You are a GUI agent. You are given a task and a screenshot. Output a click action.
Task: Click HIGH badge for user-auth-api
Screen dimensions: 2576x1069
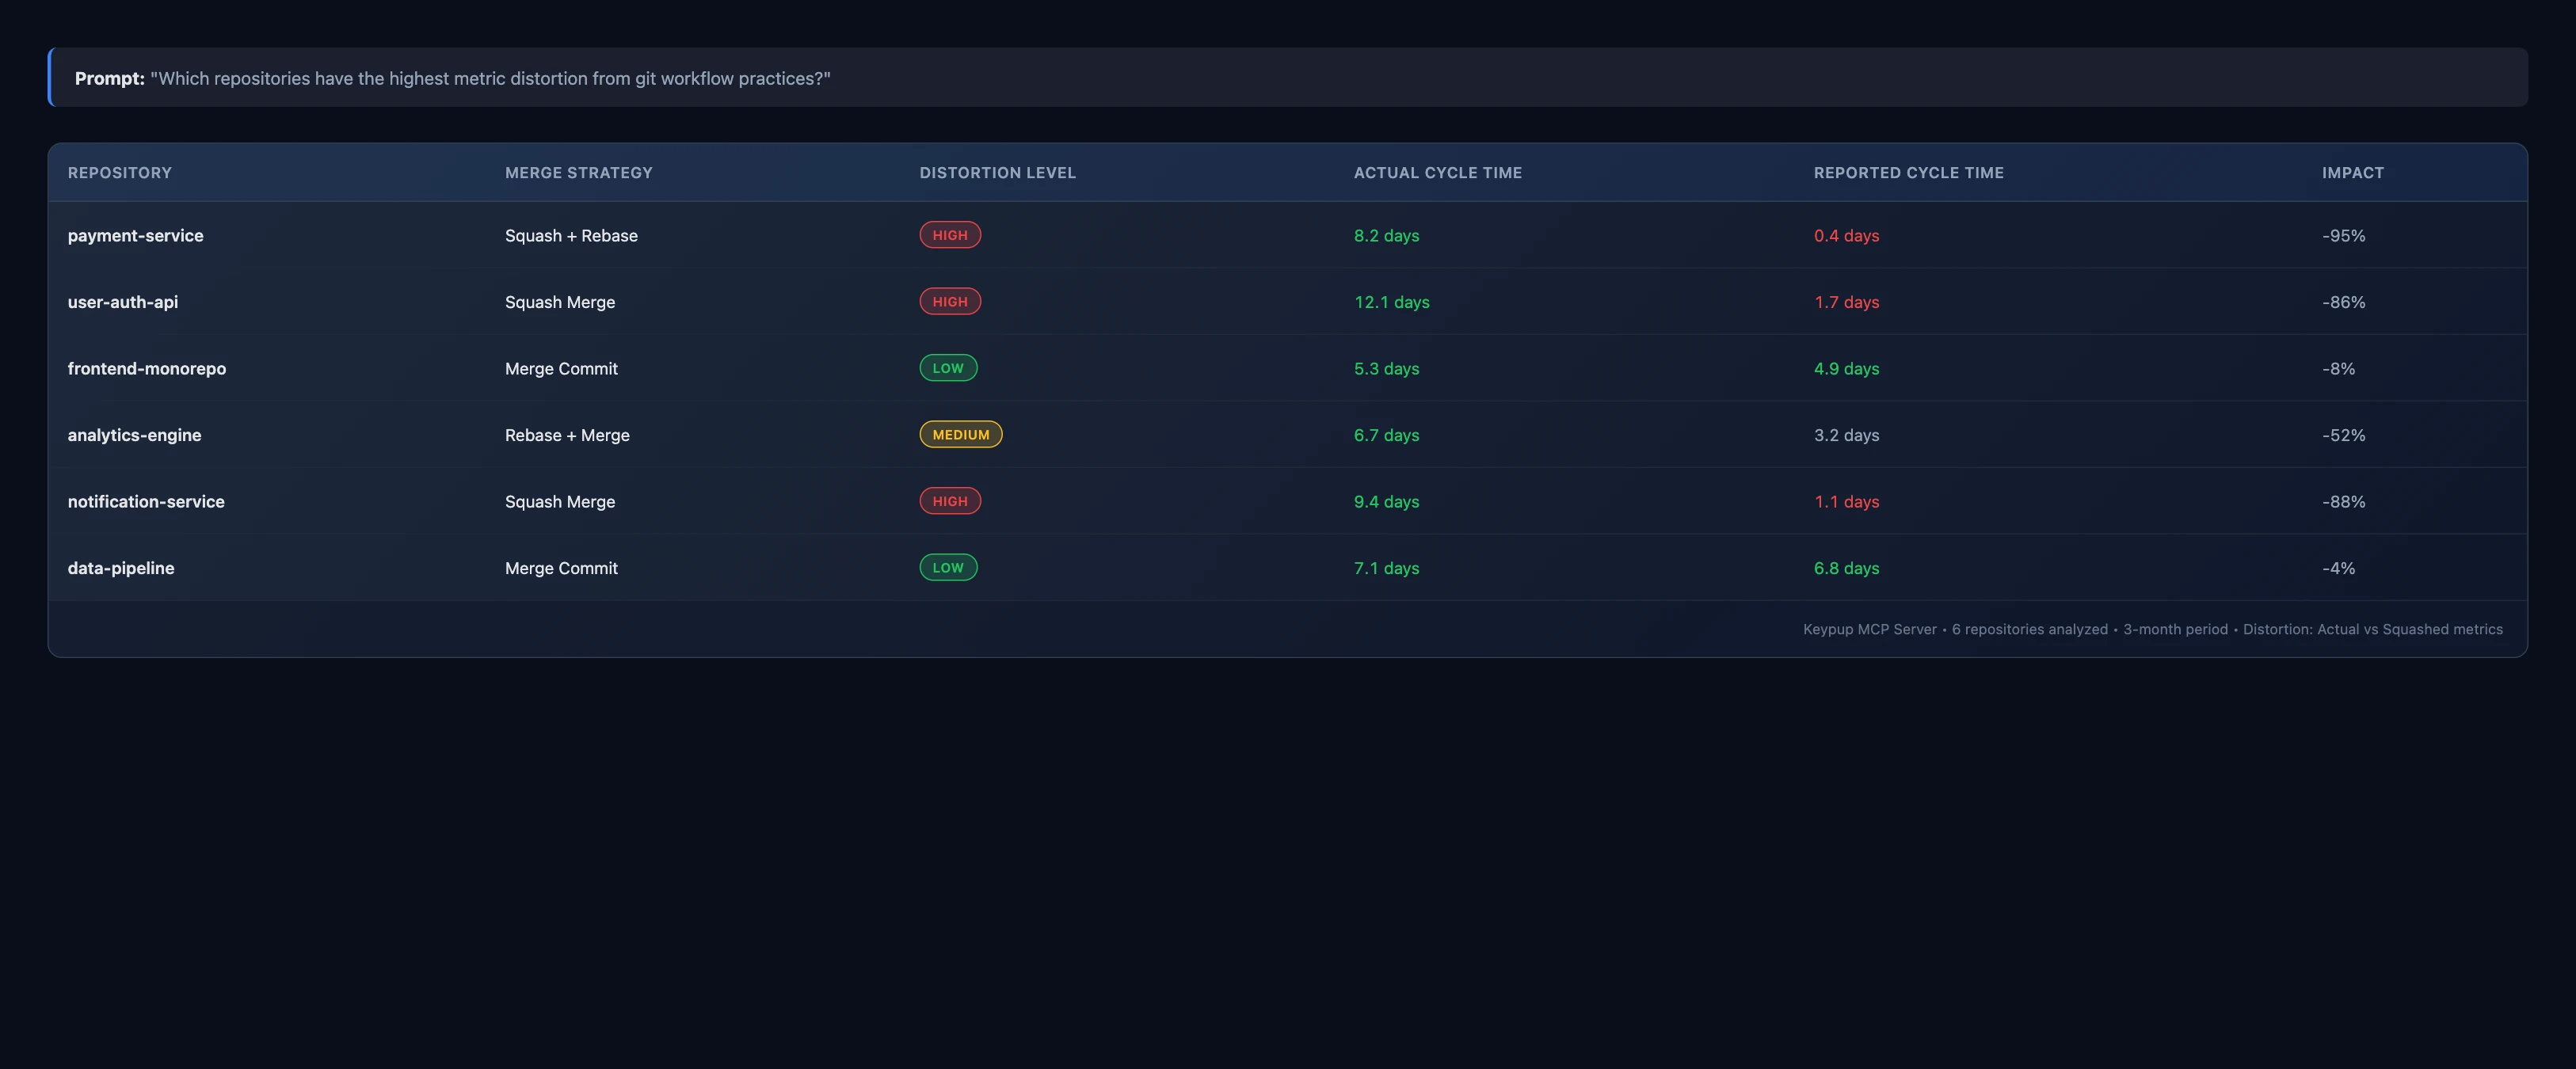[950, 301]
